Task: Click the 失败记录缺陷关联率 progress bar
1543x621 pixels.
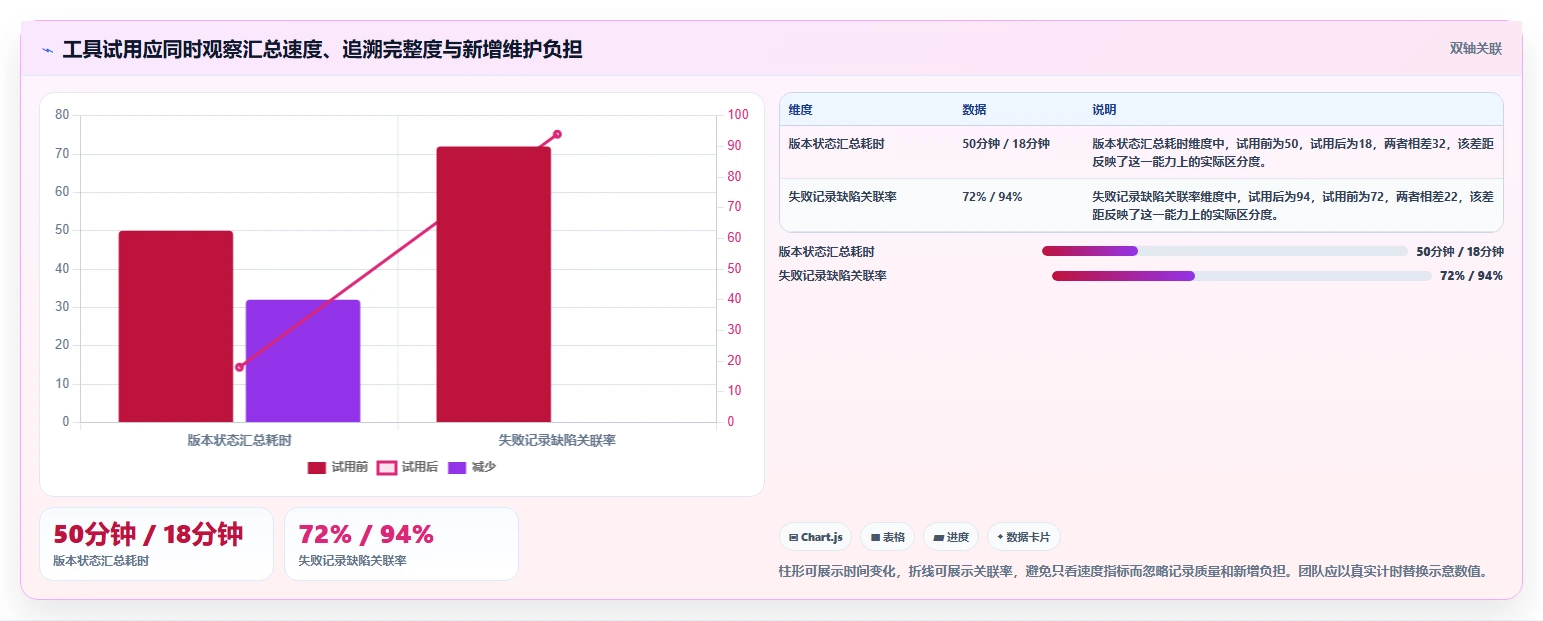Action: (x=1242, y=276)
